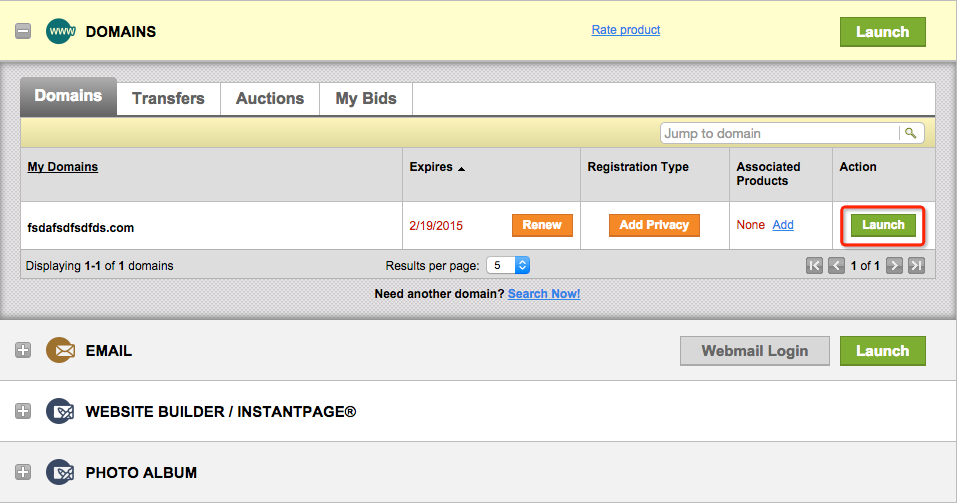Click the Rate product link
The width and height of the screenshot is (959, 504).
coord(626,30)
